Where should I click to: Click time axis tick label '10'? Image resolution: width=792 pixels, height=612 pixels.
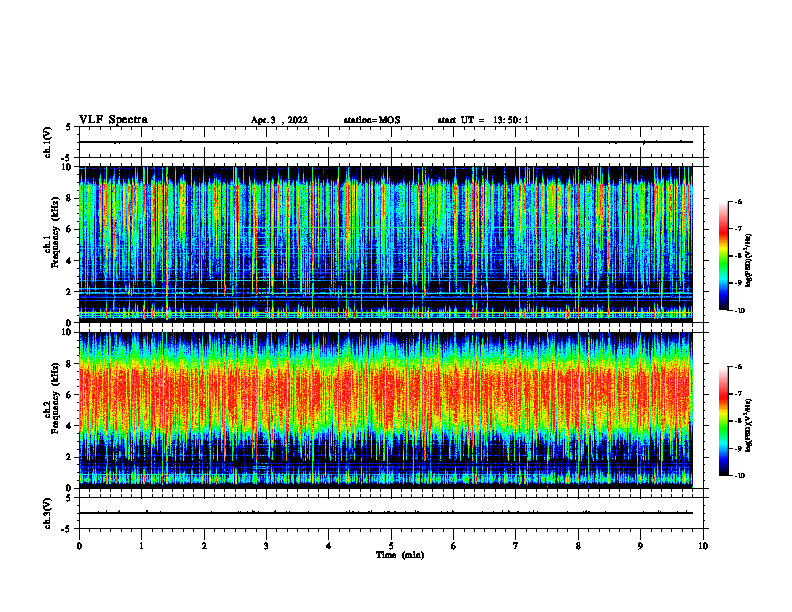coord(703,546)
